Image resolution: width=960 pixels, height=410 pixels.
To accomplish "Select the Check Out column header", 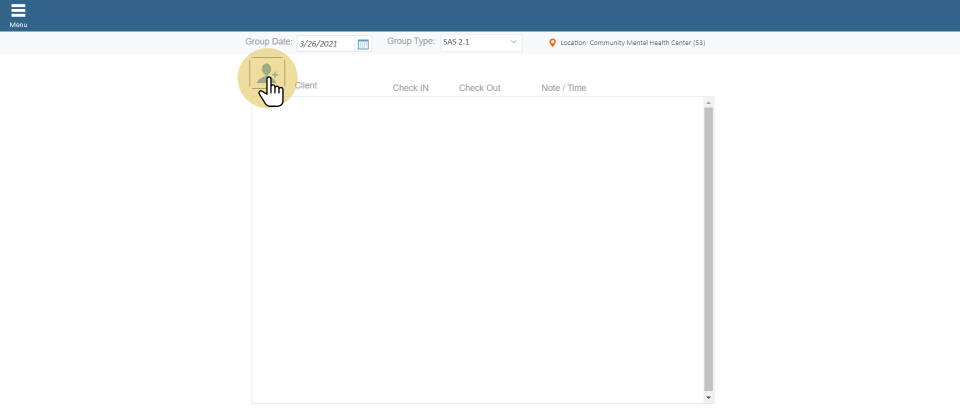I will (x=479, y=88).
